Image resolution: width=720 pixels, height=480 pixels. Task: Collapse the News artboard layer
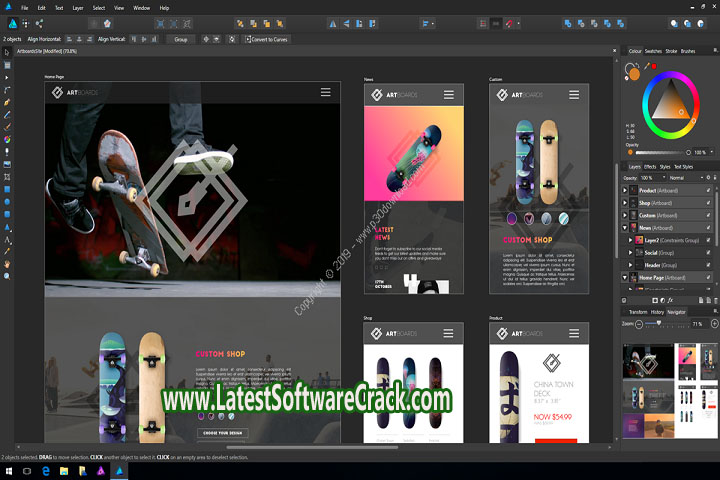626,228
